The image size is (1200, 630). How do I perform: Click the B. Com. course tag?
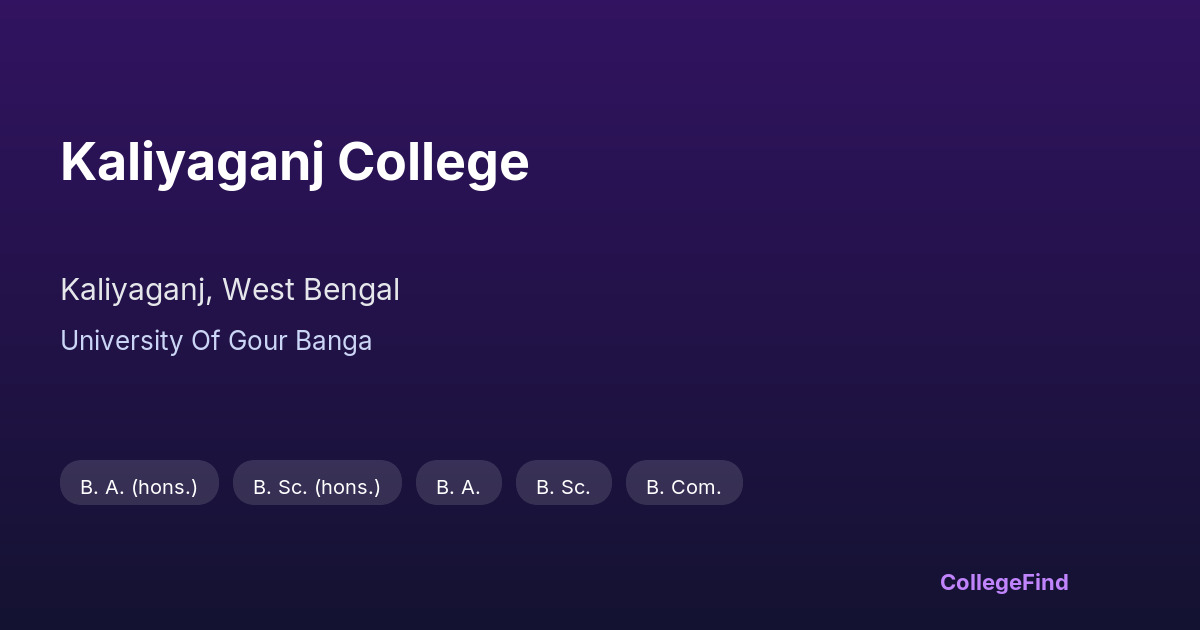[x=684, y=487]
